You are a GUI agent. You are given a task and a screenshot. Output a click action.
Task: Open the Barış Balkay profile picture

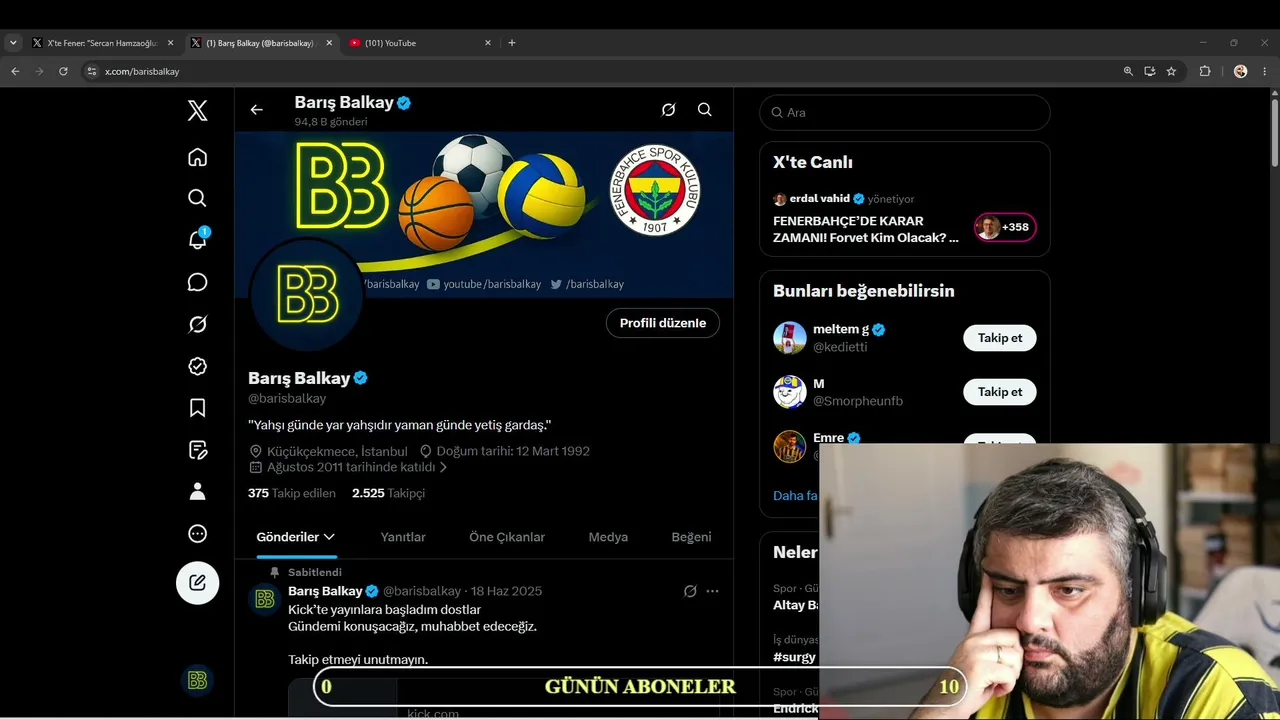306,296
